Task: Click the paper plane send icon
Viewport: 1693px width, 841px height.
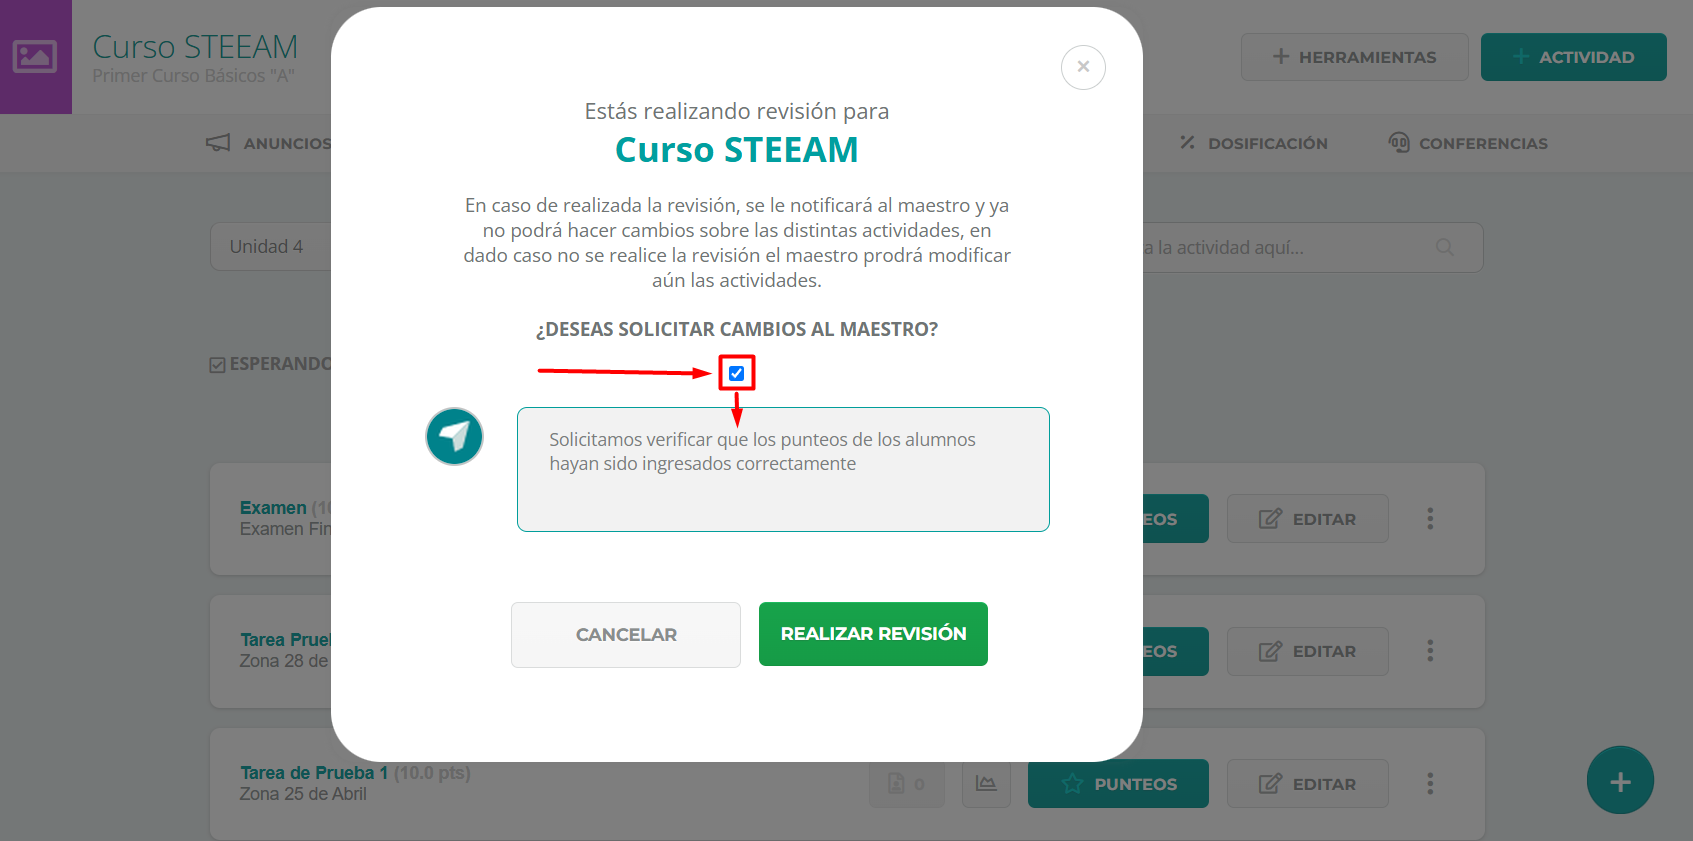Action: point(454,436)
